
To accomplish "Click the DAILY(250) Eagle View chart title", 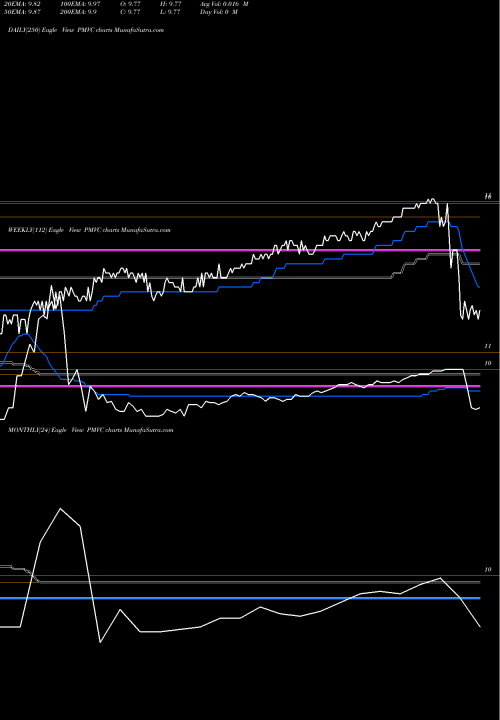I will 86,30.
